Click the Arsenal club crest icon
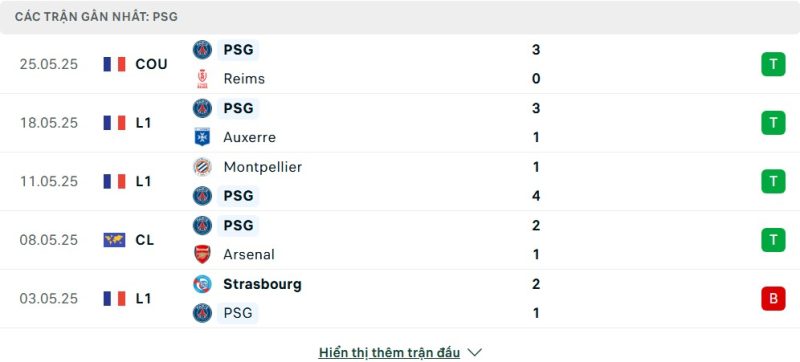Viewport: 800px width, 362px height. click(x=203, y=254)
